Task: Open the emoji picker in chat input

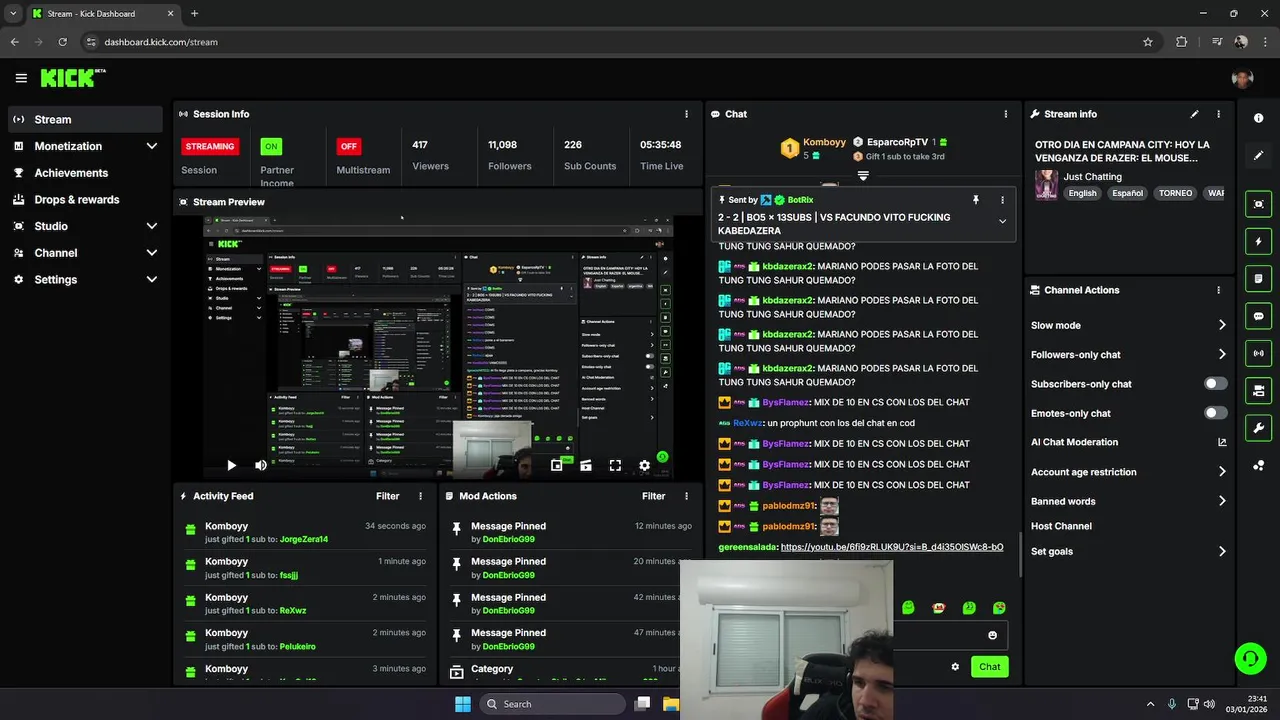Action: pos(992,635)
